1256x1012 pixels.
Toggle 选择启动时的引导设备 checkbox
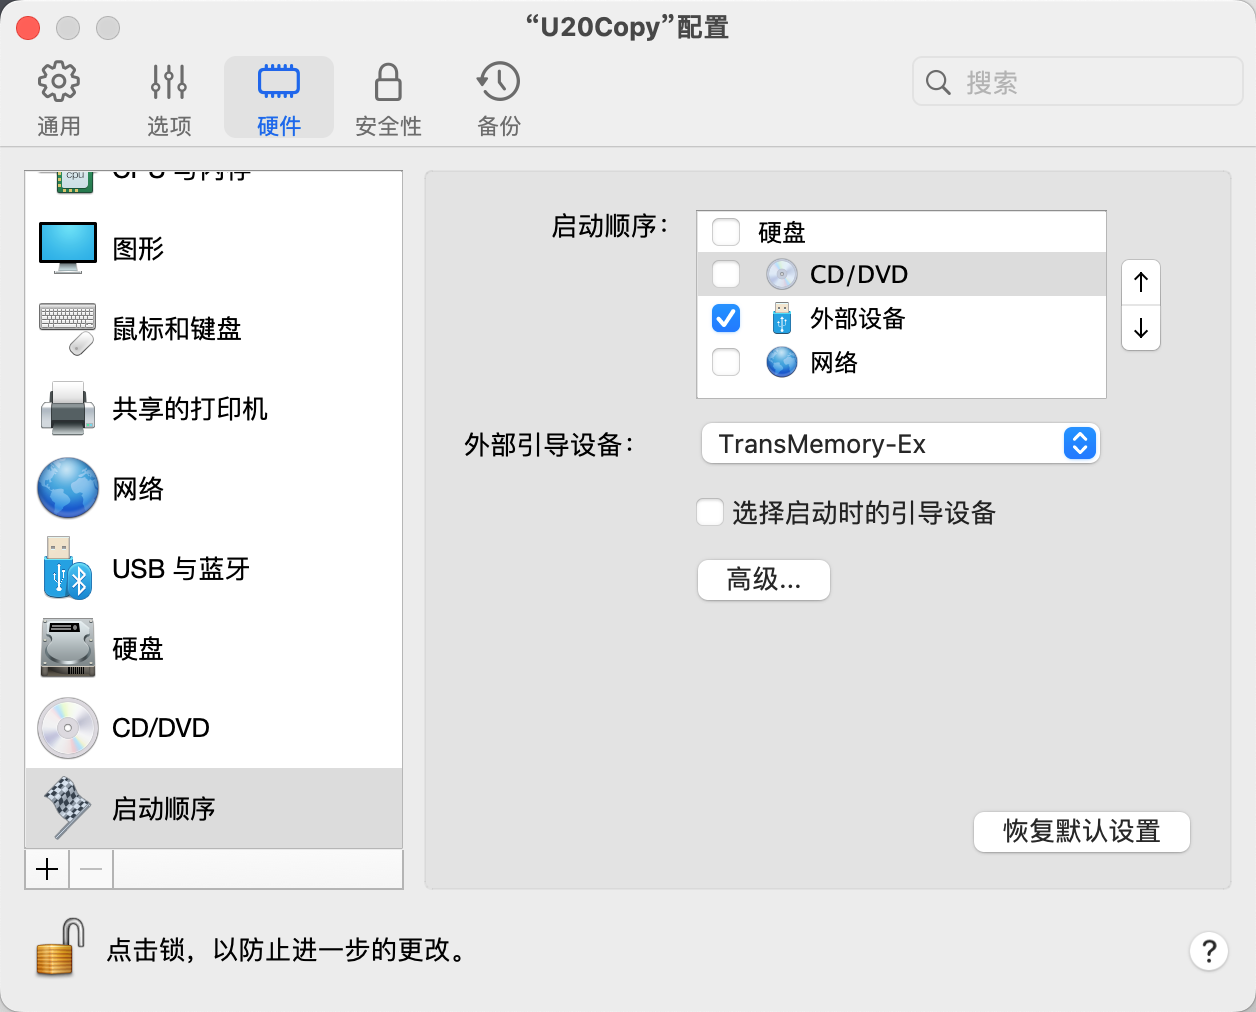[710, 513]
